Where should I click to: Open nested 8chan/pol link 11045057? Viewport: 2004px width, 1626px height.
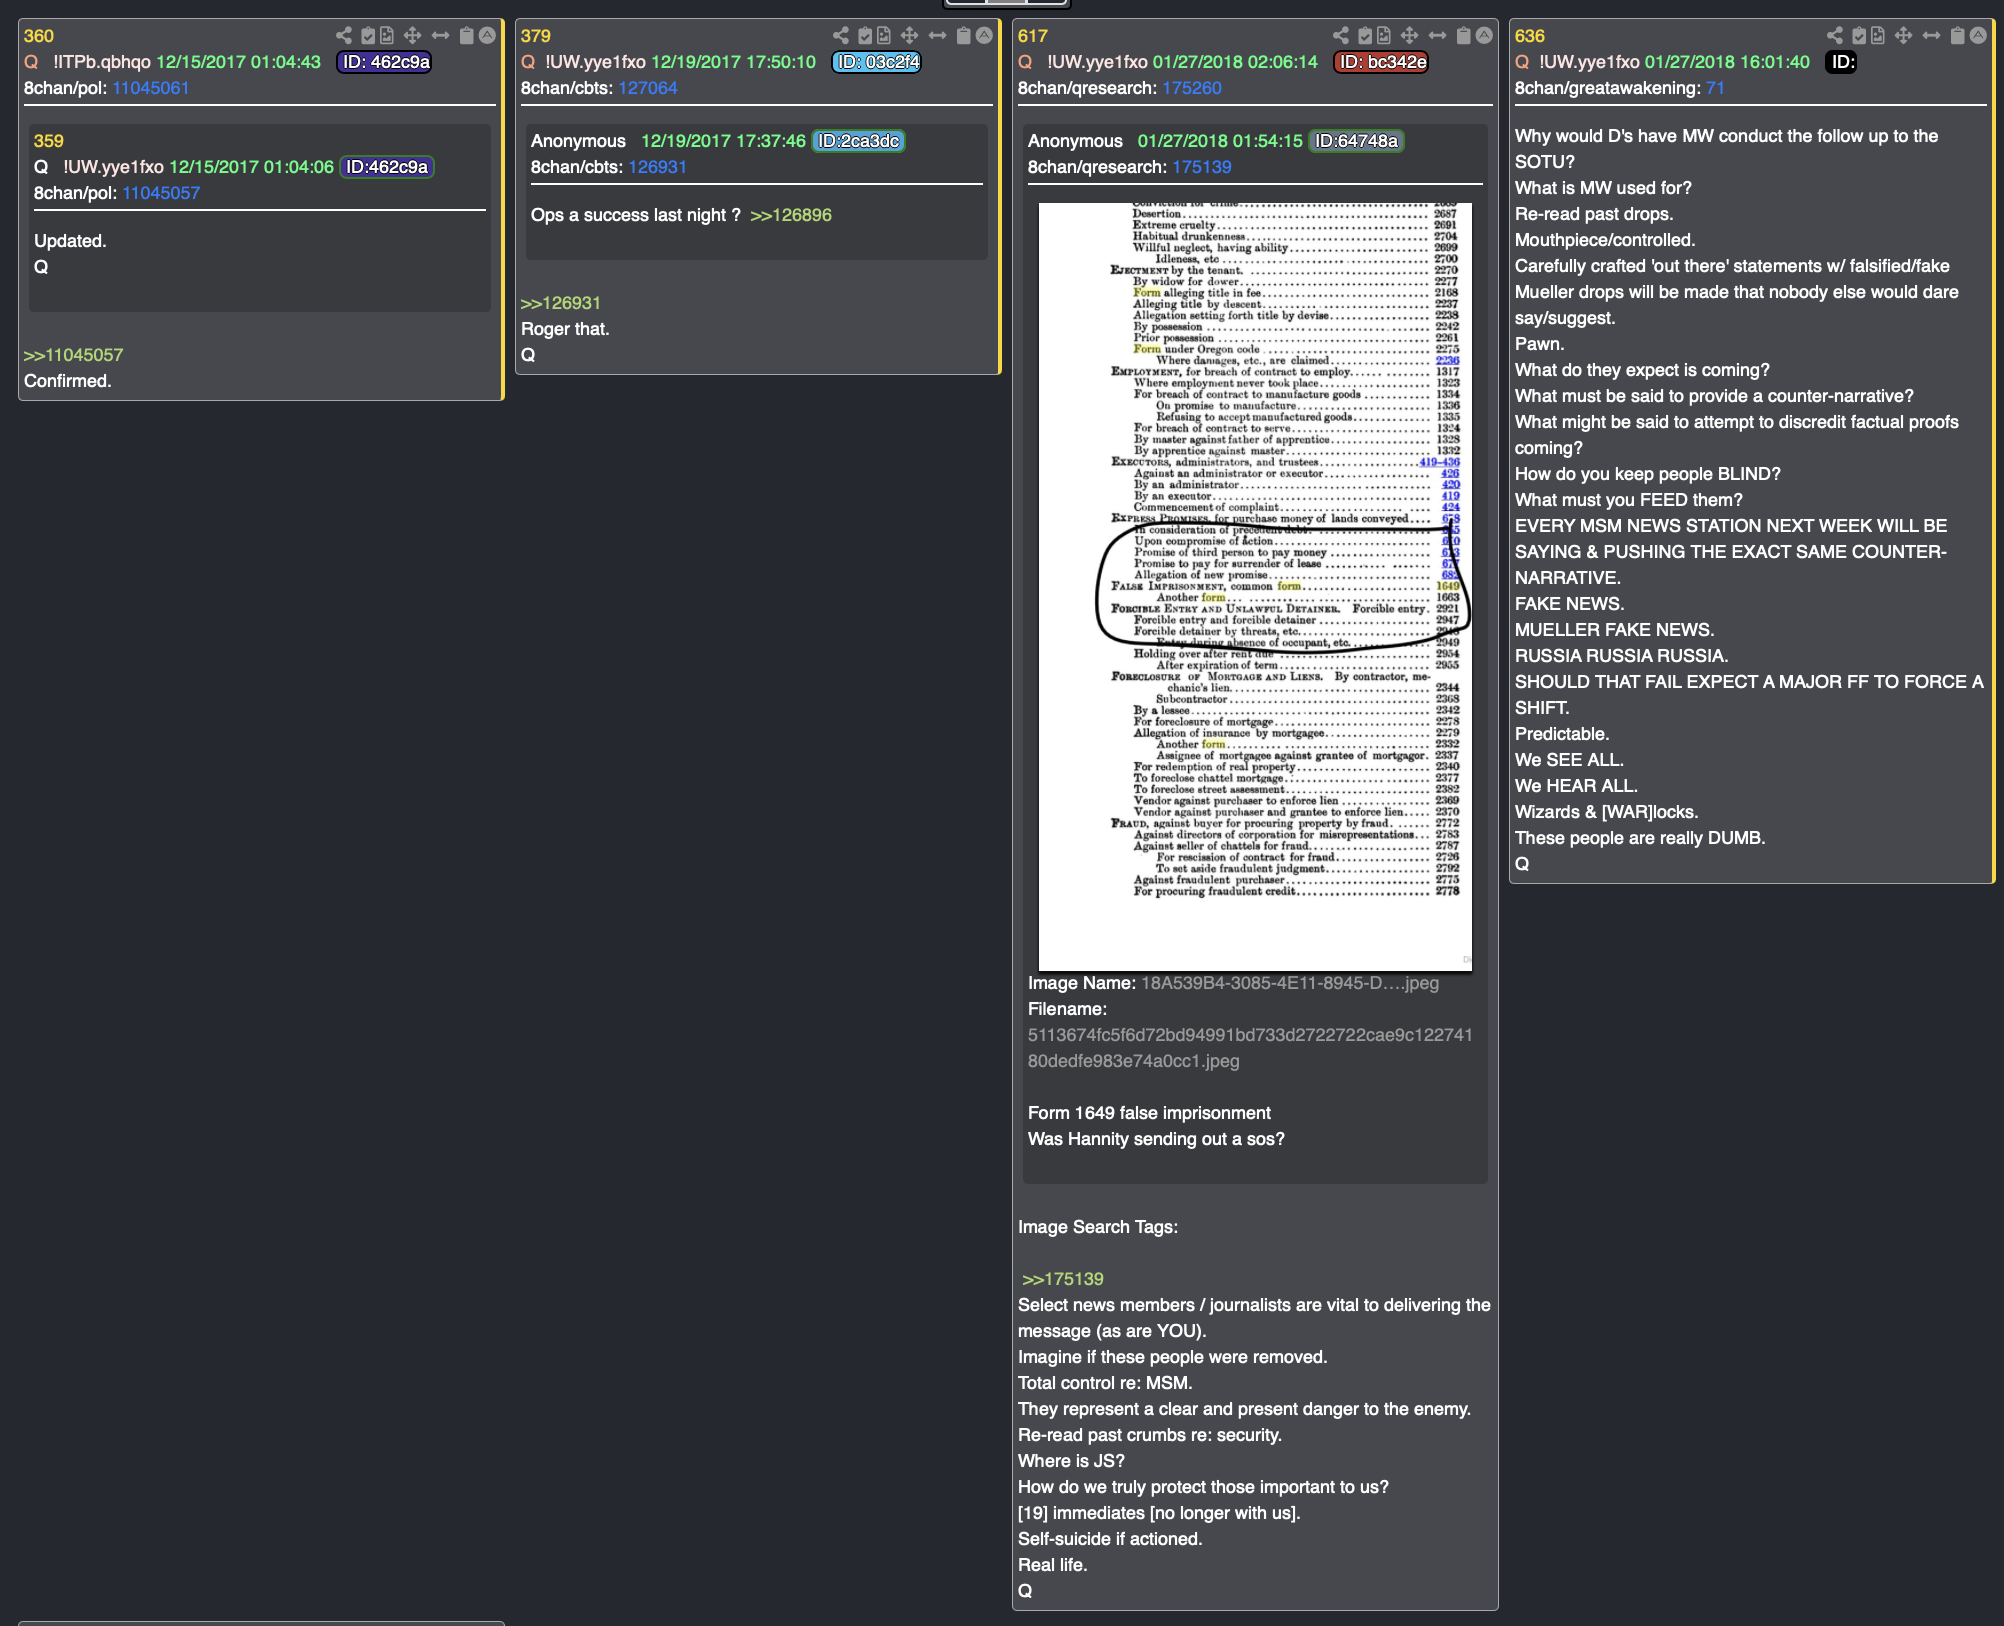click(x=161, y=193)
